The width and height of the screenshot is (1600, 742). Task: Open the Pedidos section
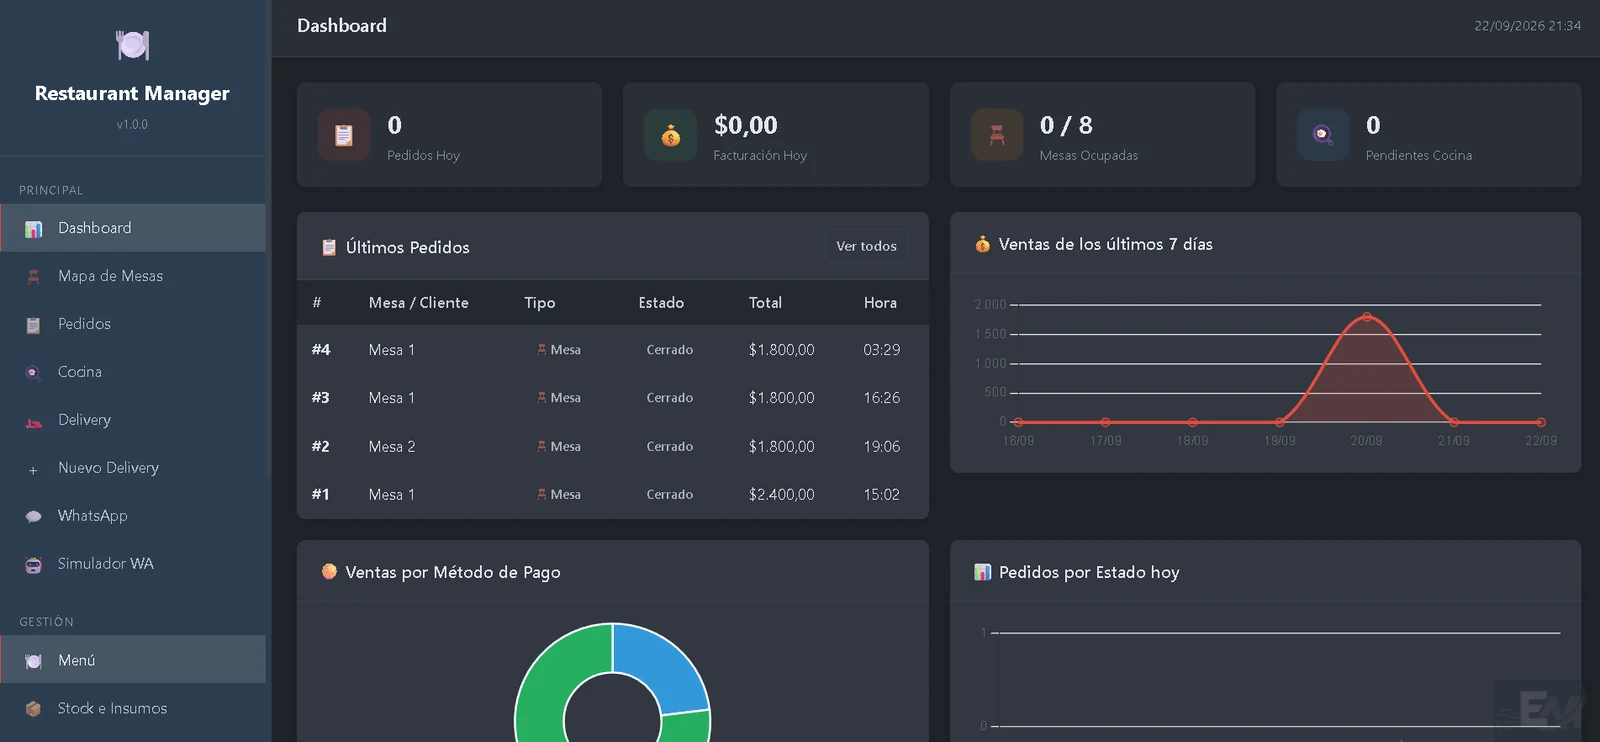(133, 324)
